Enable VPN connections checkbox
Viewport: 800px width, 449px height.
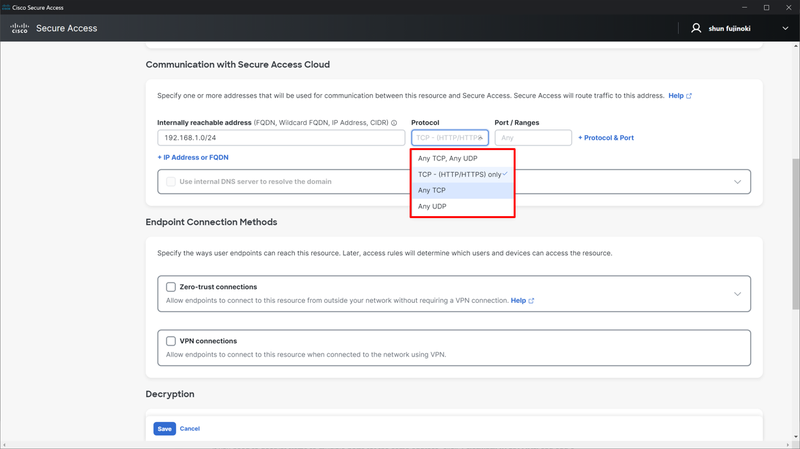(171, 341)
